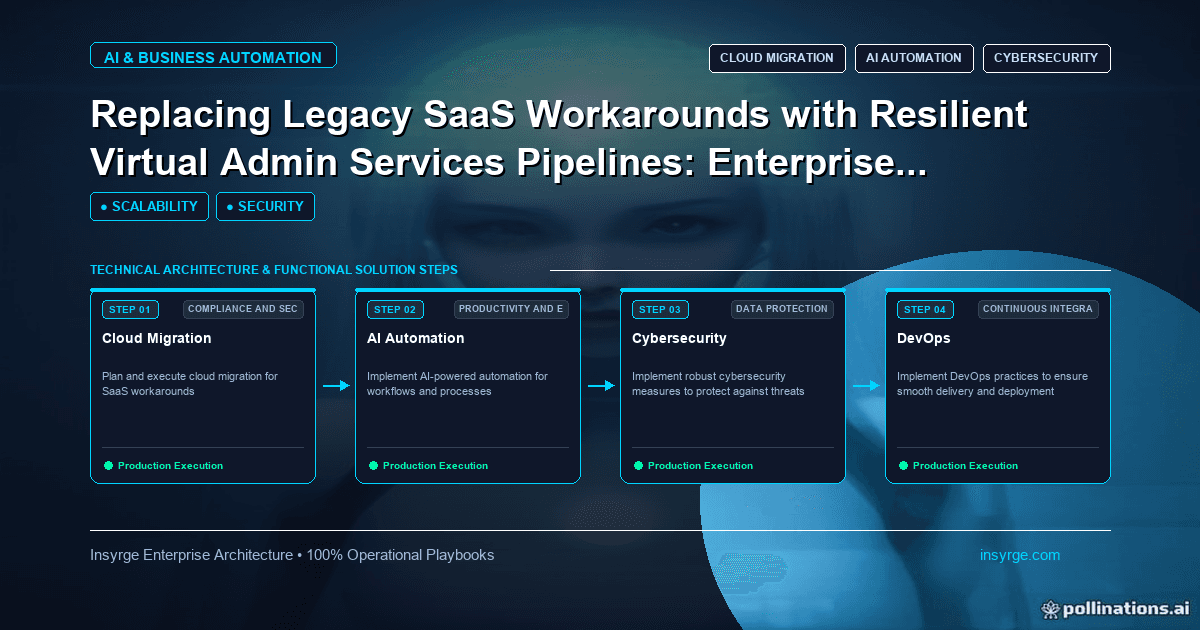Open the insyrge.com link

[1020, 555]
